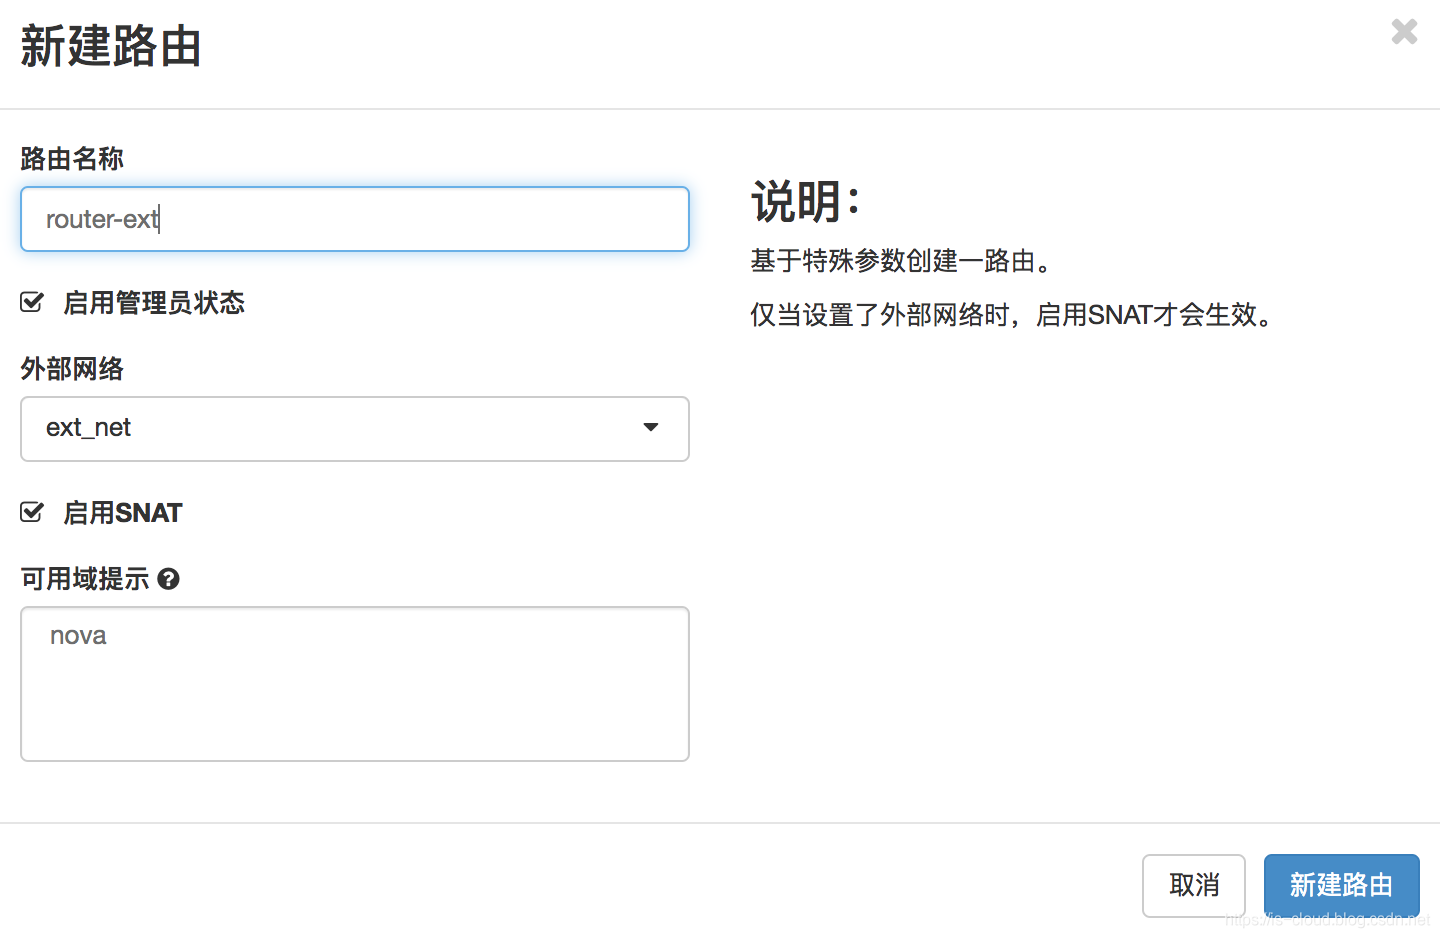
Task: Open the help tooltip icon beside 可用域提示
Action: pos(169,579)
